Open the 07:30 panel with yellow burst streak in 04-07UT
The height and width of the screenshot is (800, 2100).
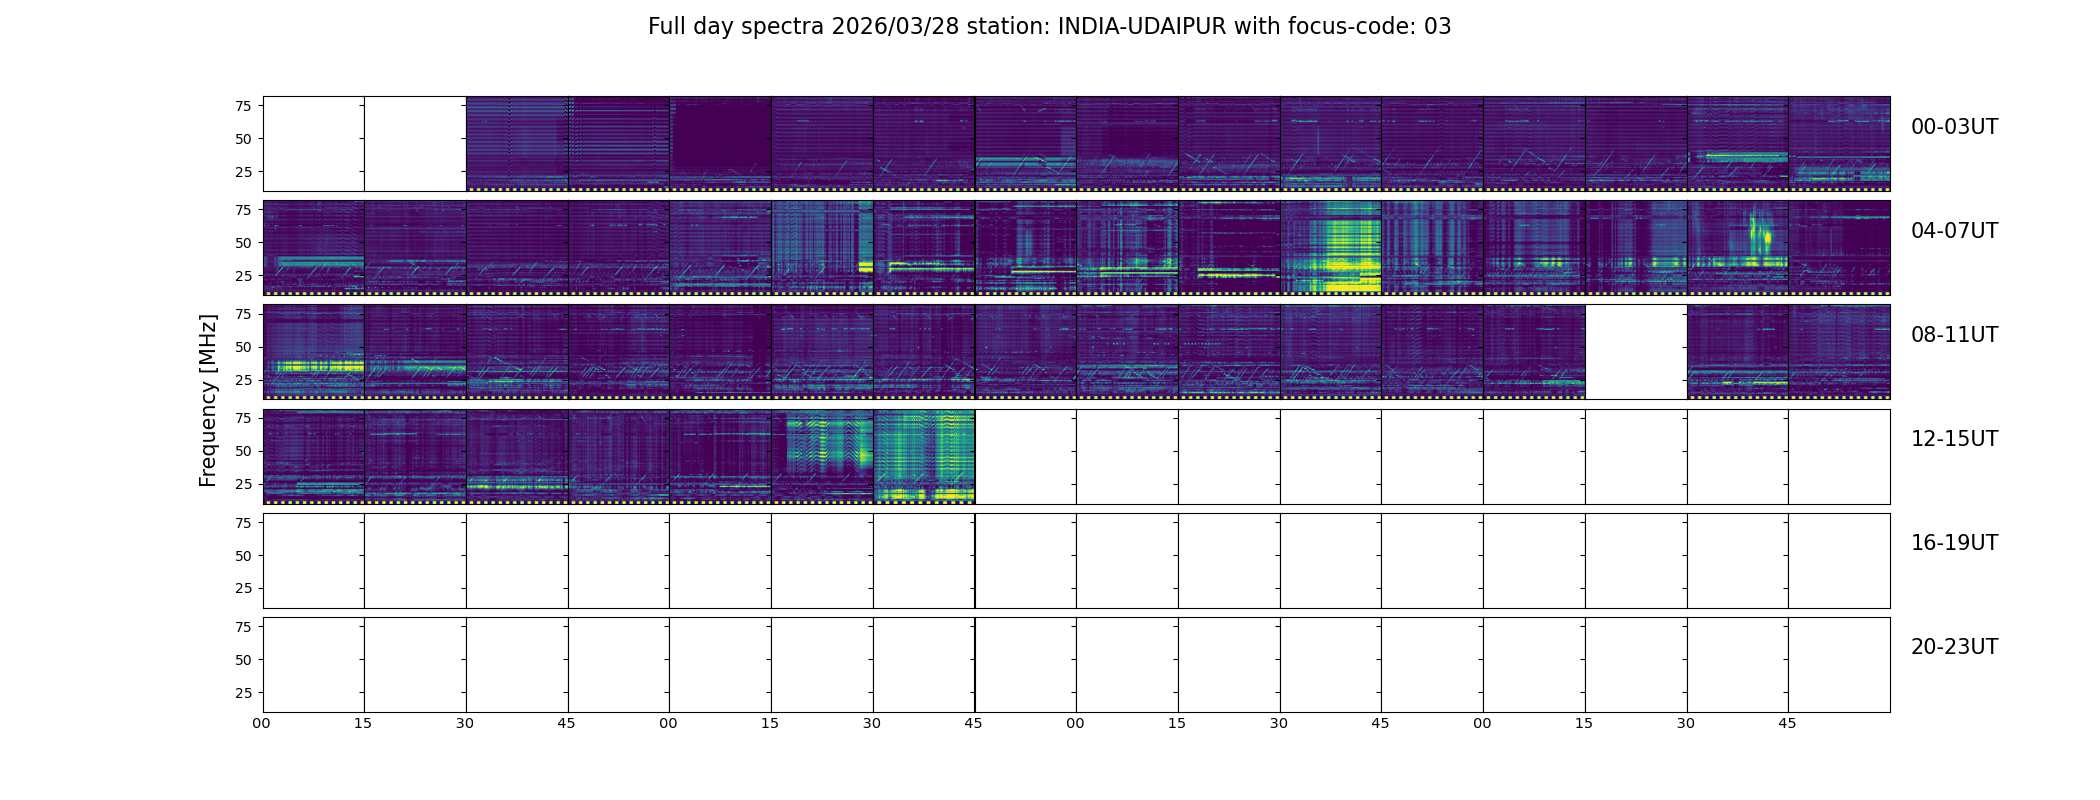click(1737, 247)
